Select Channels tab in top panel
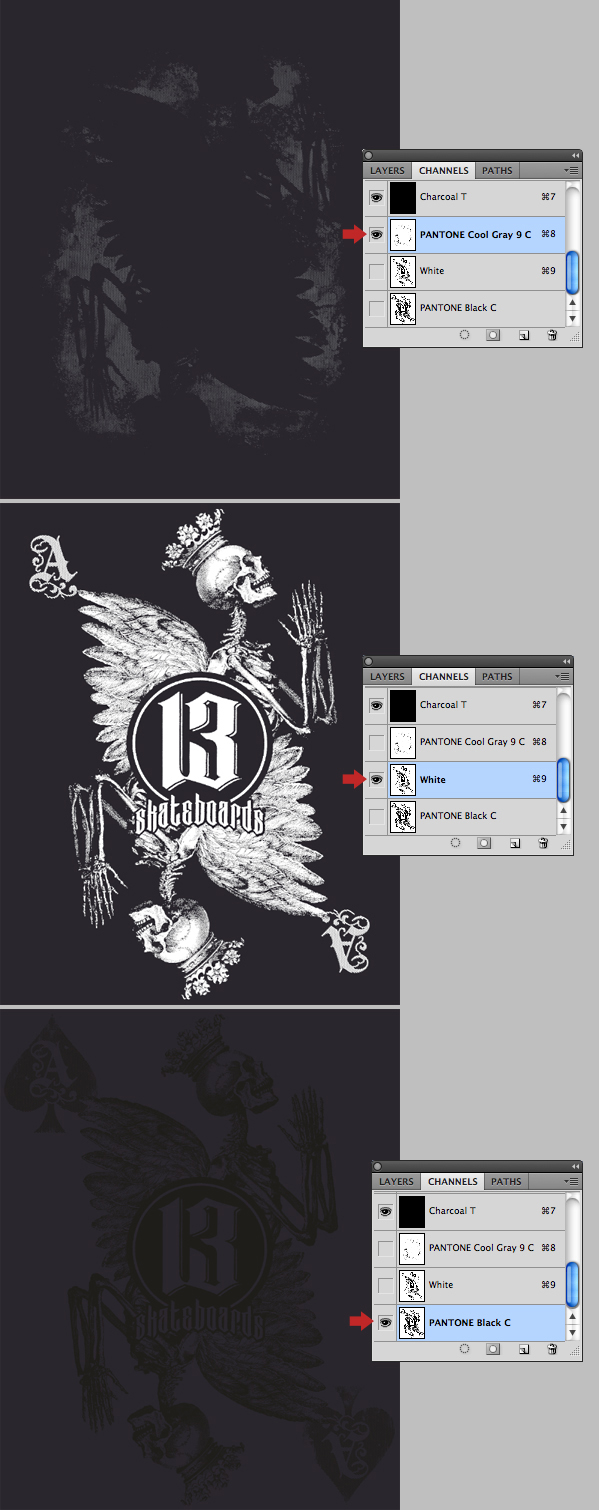600x1510 pixels. tap(443, 171)
